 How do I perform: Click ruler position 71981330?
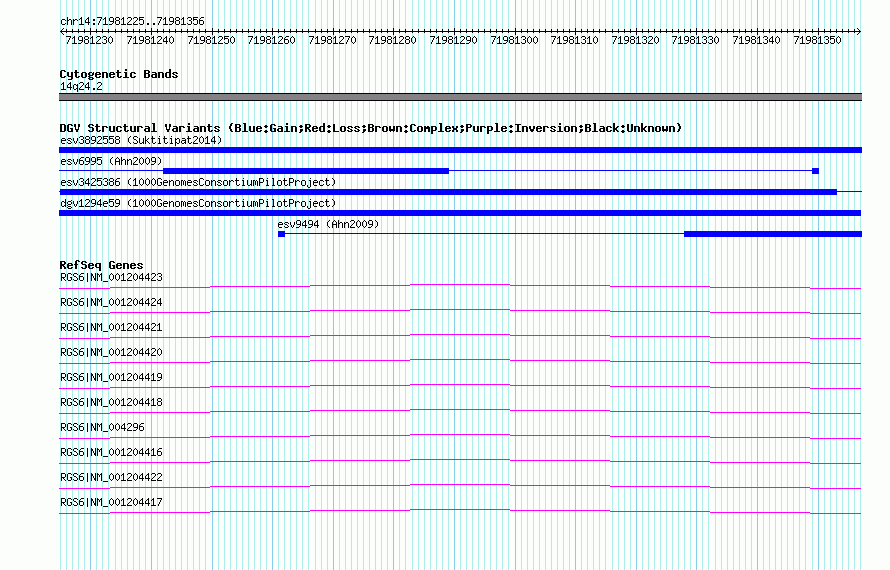695,40
